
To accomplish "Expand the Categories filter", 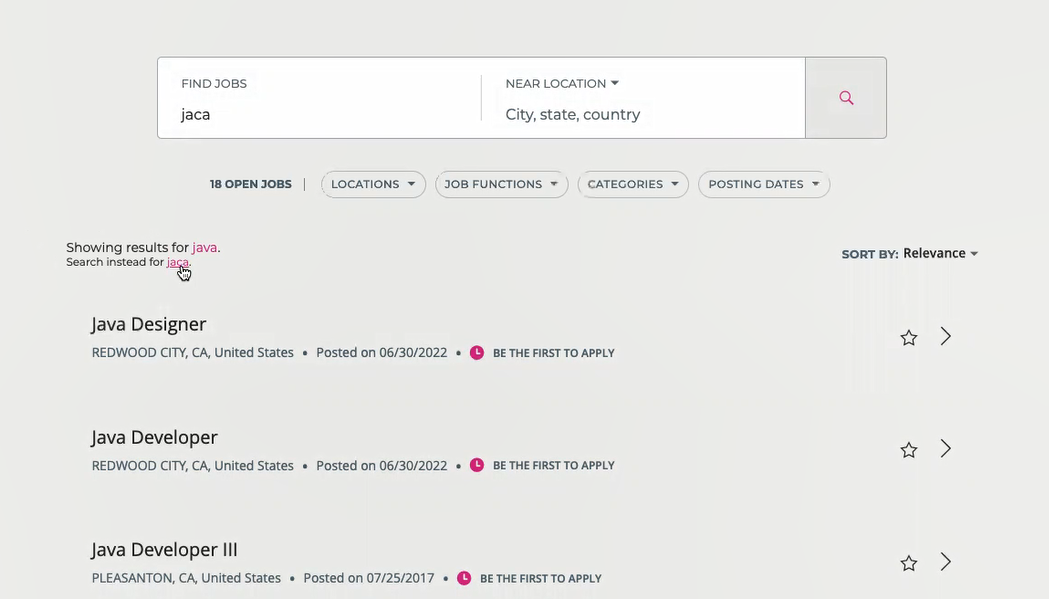I will [x=633, y=185].
